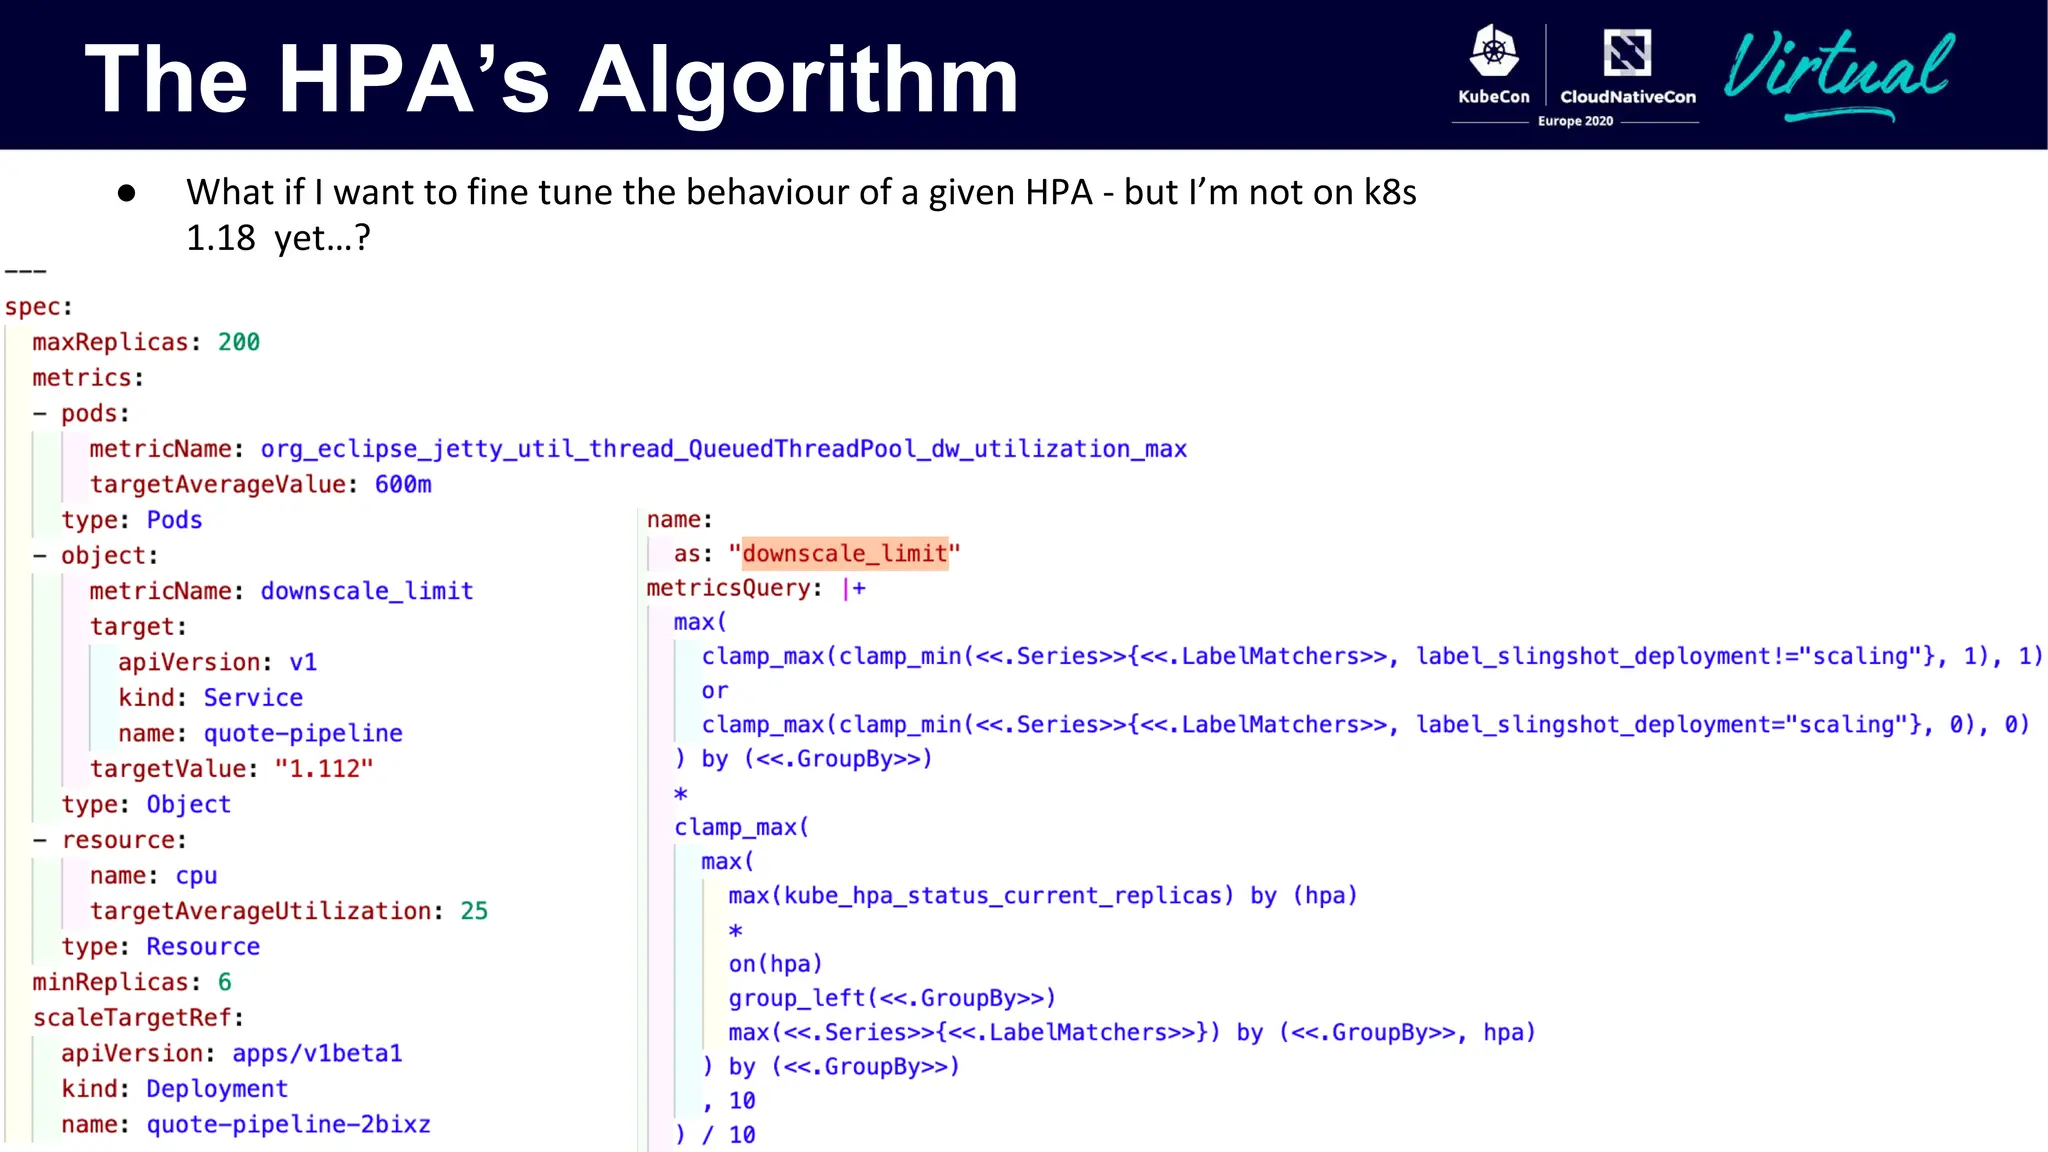
Task: Click the "target:" key
Action: click(138, 627)
